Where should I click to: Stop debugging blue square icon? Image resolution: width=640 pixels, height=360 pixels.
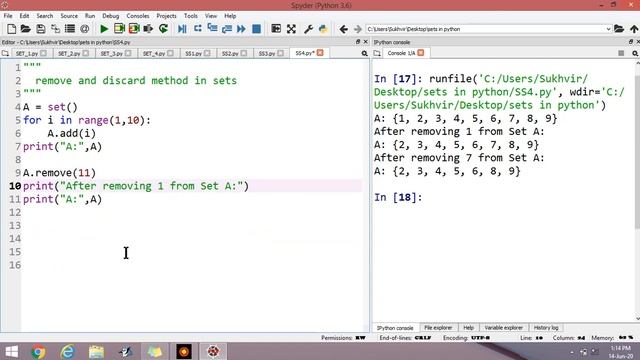pyautogui.click(x=256, y=29)
